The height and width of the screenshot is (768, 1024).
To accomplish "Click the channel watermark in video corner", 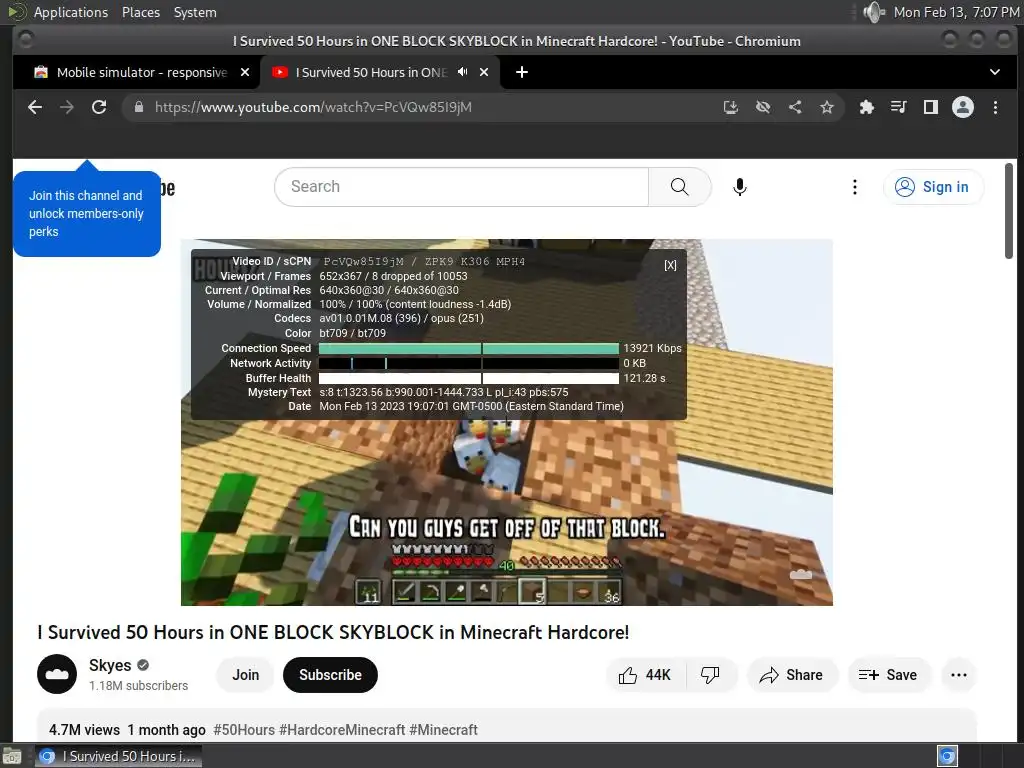I will [x=801, y=575].
